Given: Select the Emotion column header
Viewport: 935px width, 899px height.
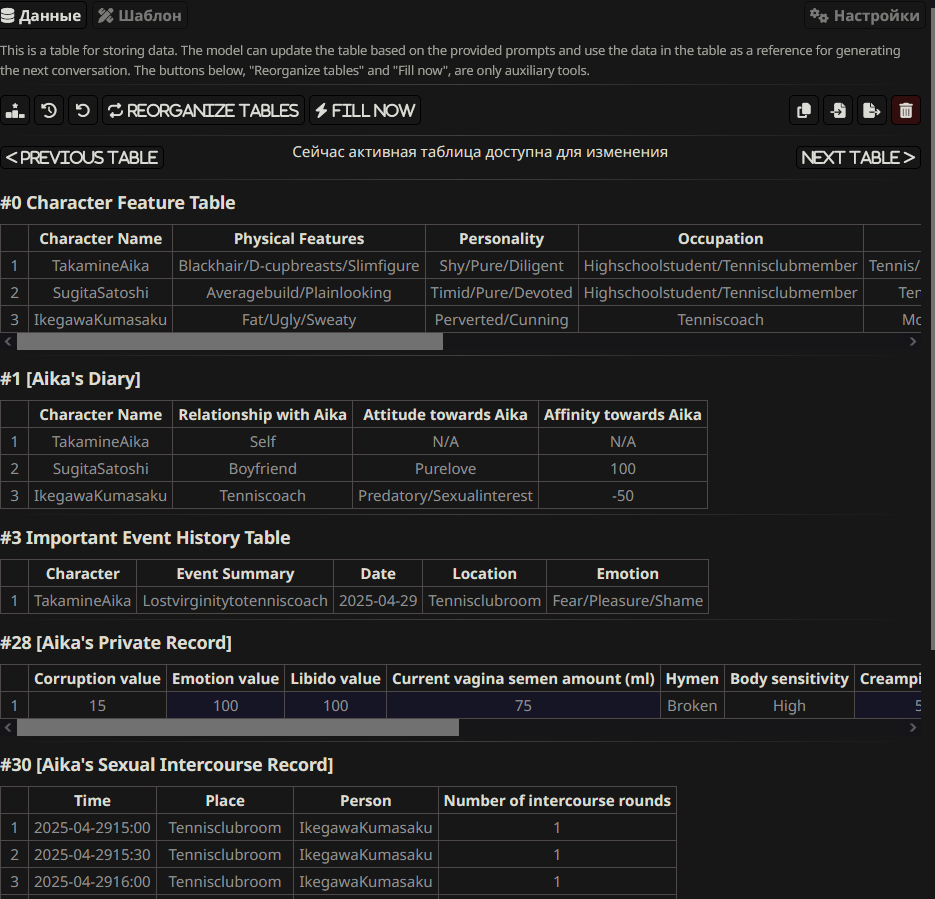Looking at the screenshot, I should [627, 574].
